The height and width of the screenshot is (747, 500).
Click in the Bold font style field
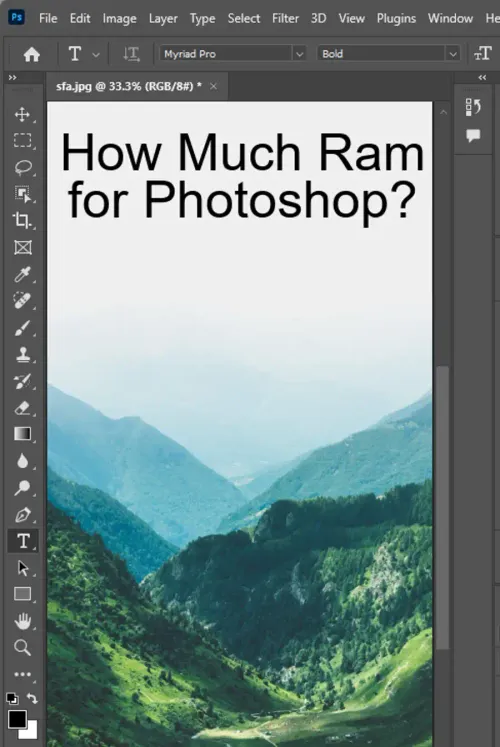click(382, 54)
